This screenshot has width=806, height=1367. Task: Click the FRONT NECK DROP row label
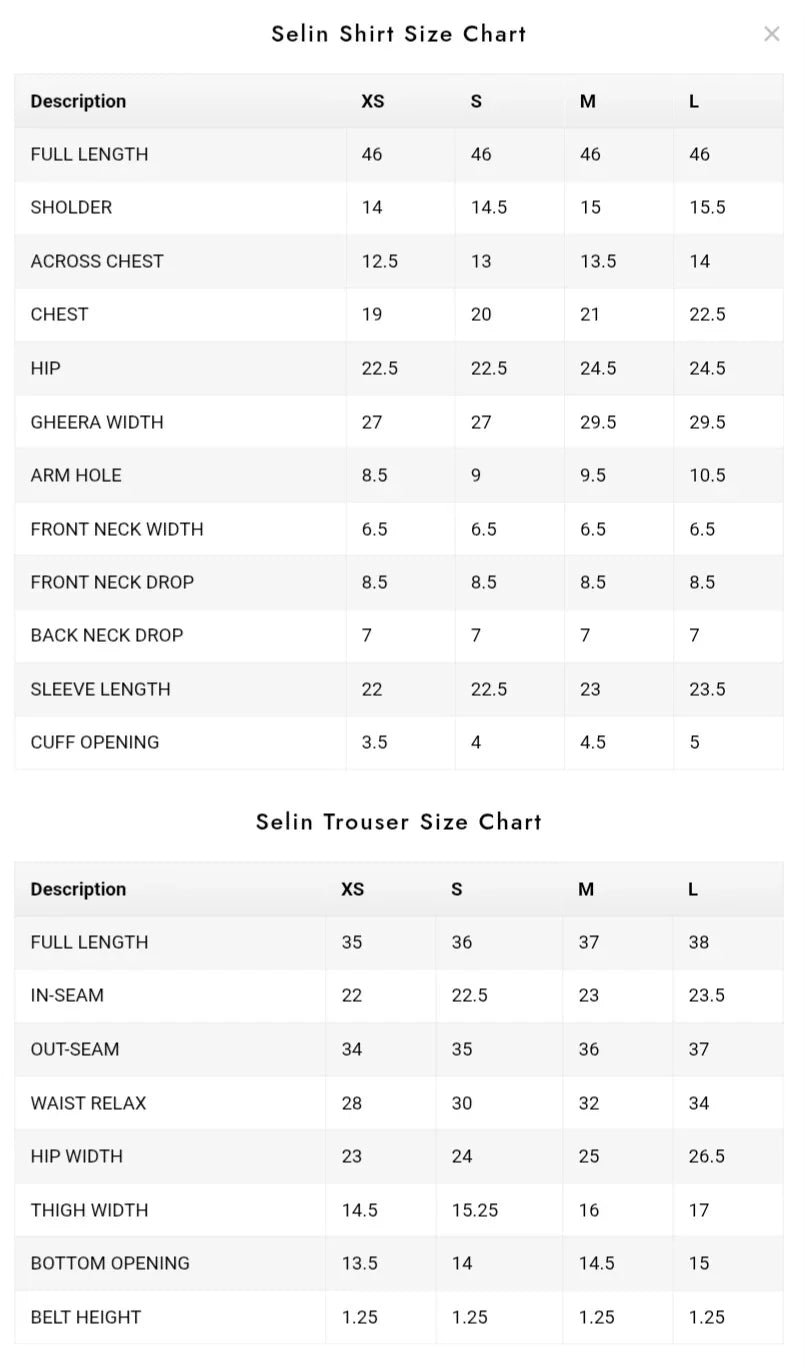(112, 582)
